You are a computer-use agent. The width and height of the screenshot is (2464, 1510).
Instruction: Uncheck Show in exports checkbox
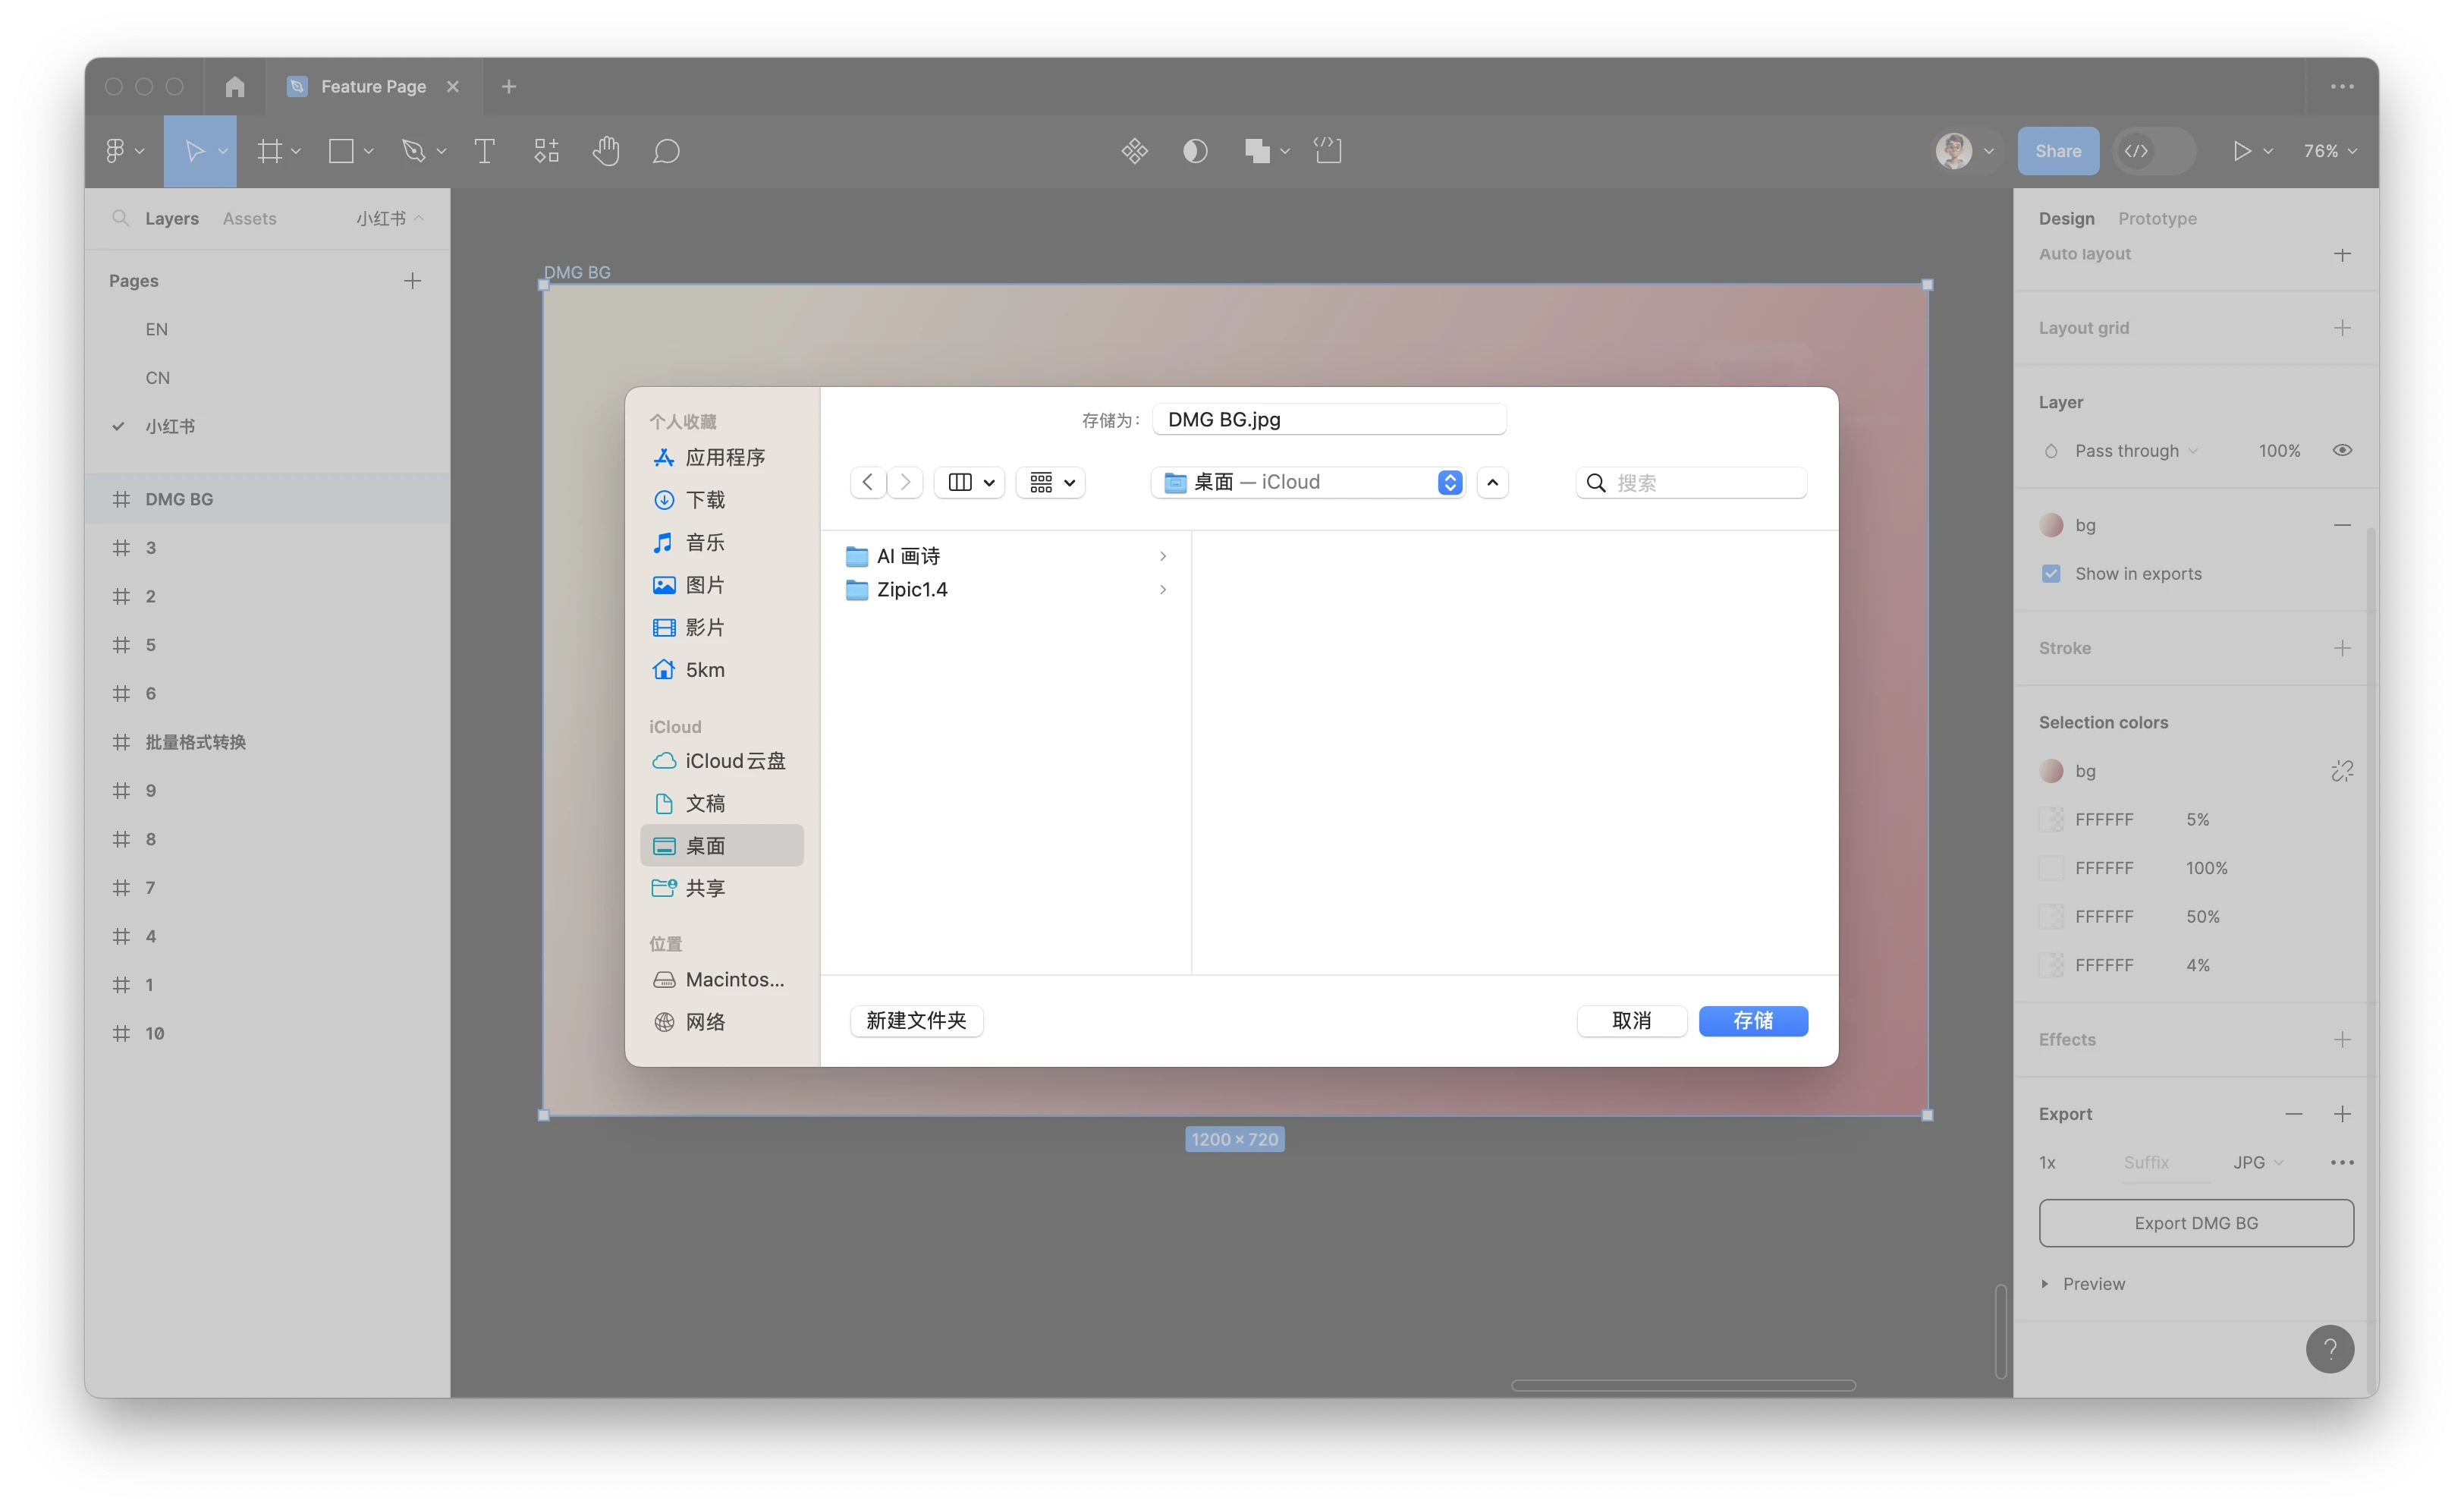click(x=2051, y=574)
